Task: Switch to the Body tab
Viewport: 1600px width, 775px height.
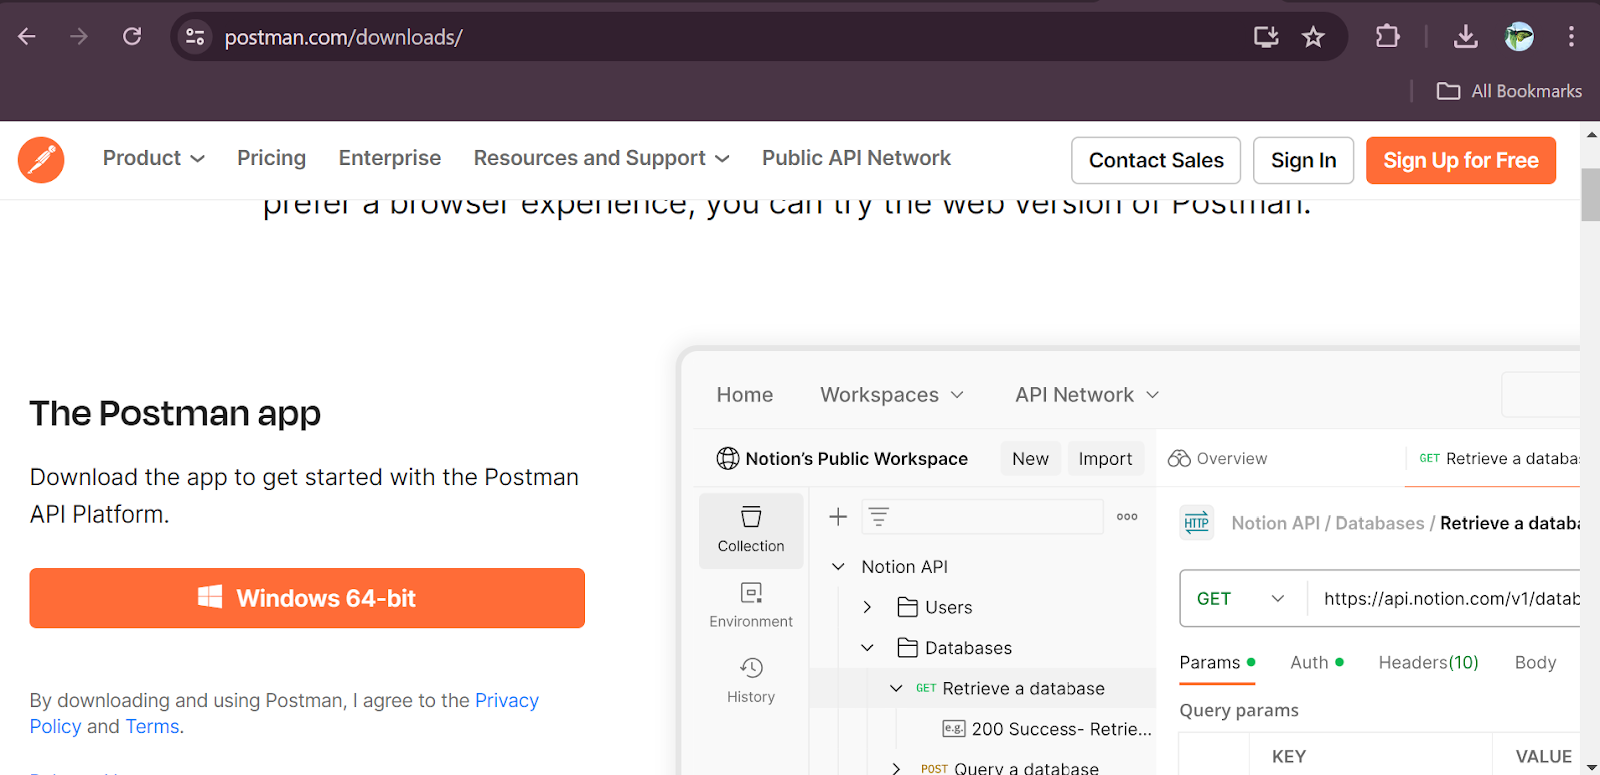Action: 1535,663
